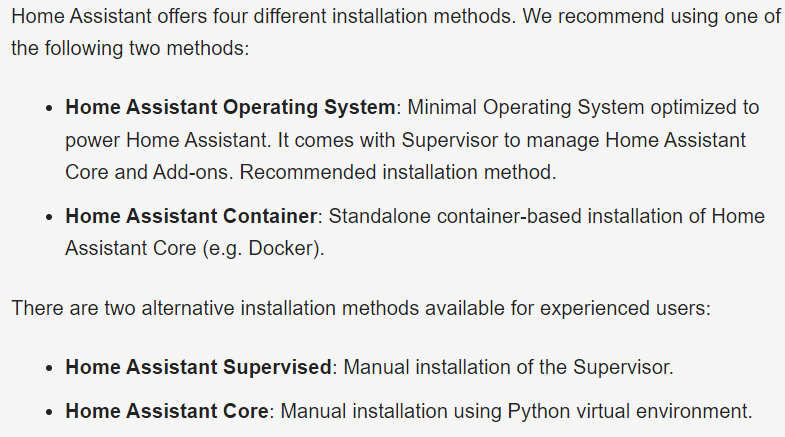The height and width of the screenshot is (437, 785).
Task: Click the bold Home Assistant Container text
Action: pos(191,217)
